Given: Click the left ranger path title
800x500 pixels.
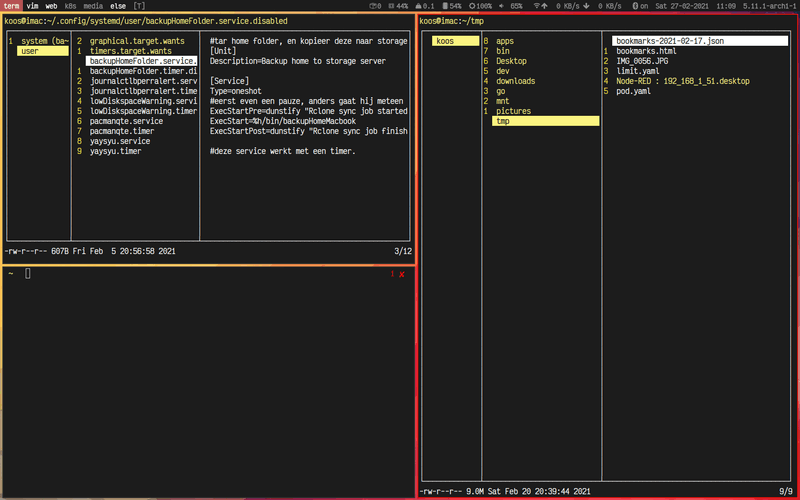Looking at the screenshot, I should point(146,21).
